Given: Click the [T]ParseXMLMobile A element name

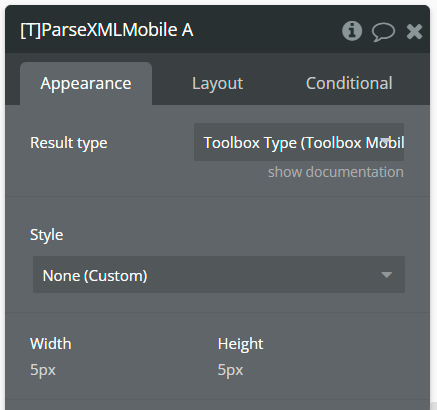Looking at the screenshot, I should point(107,30).
